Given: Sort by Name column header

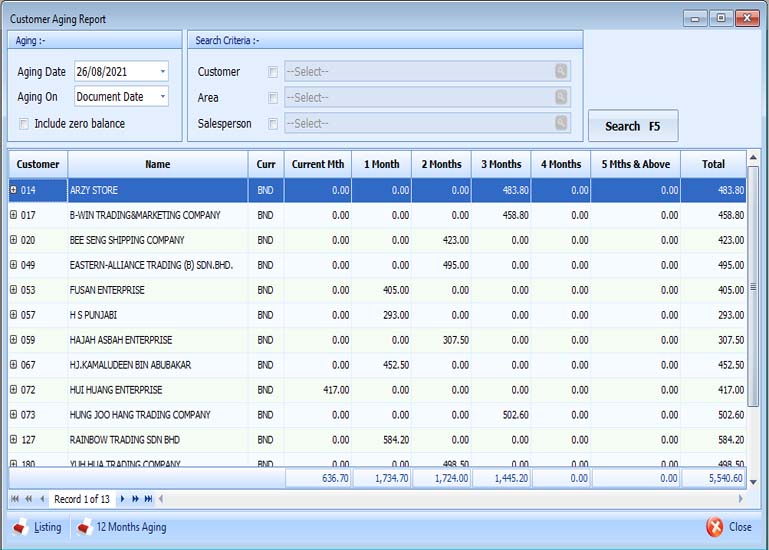Looking at the screenshot, I should coord(158,164).
